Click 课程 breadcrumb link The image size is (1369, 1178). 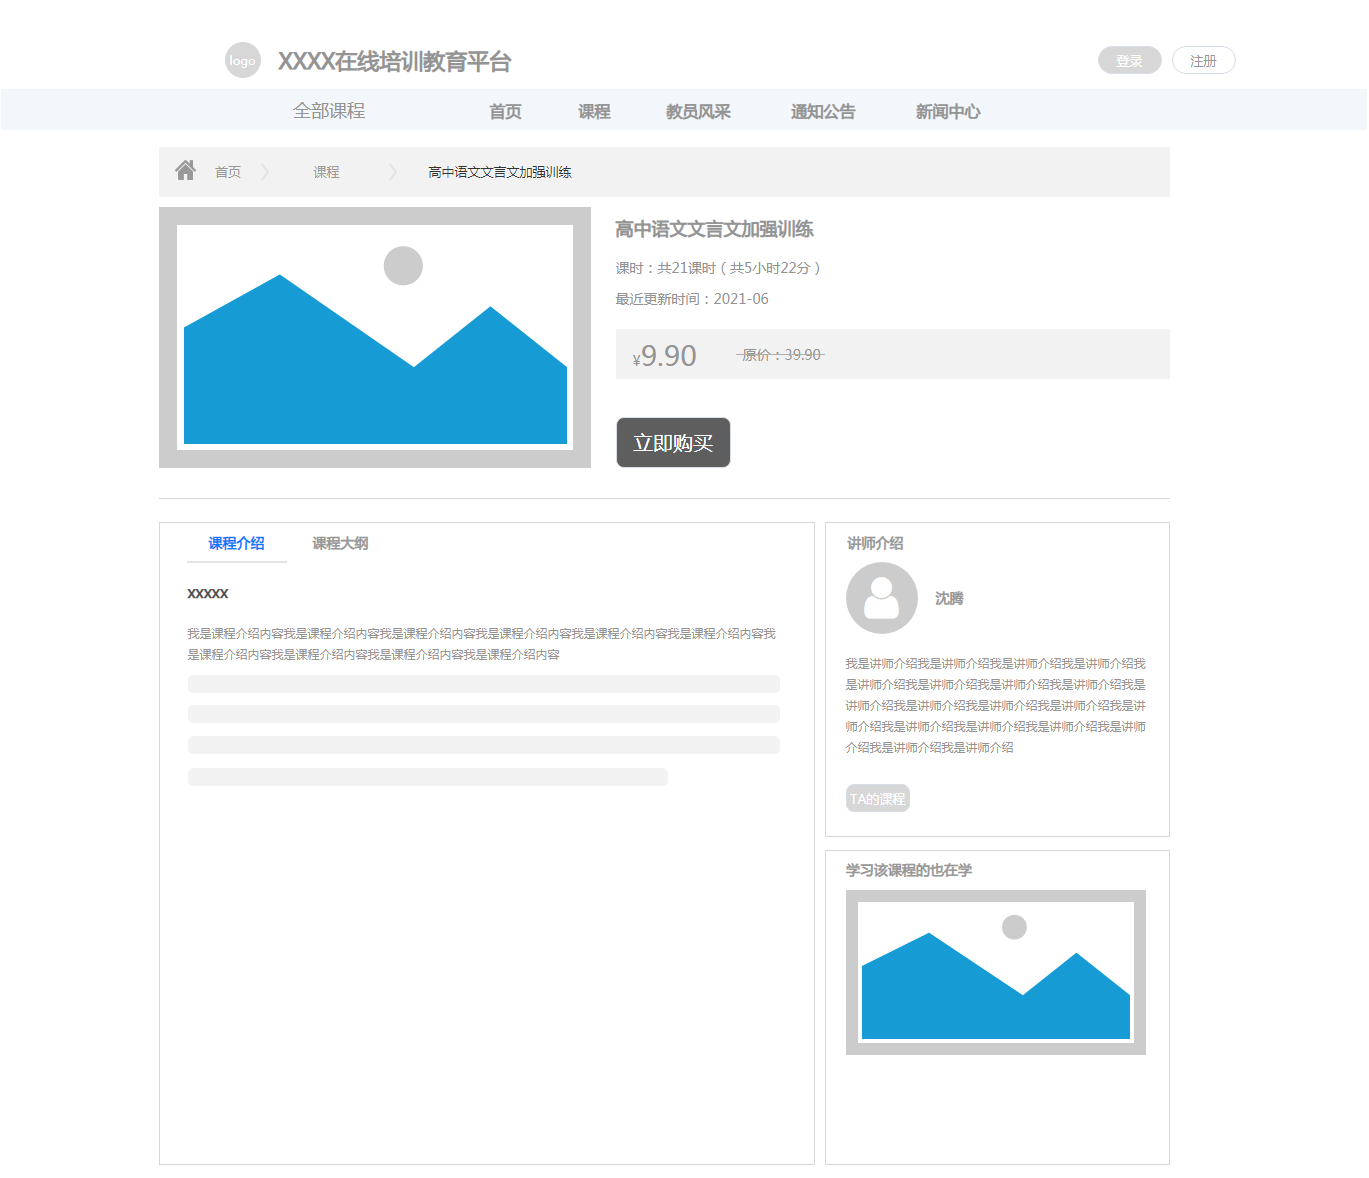click(326, 172)
